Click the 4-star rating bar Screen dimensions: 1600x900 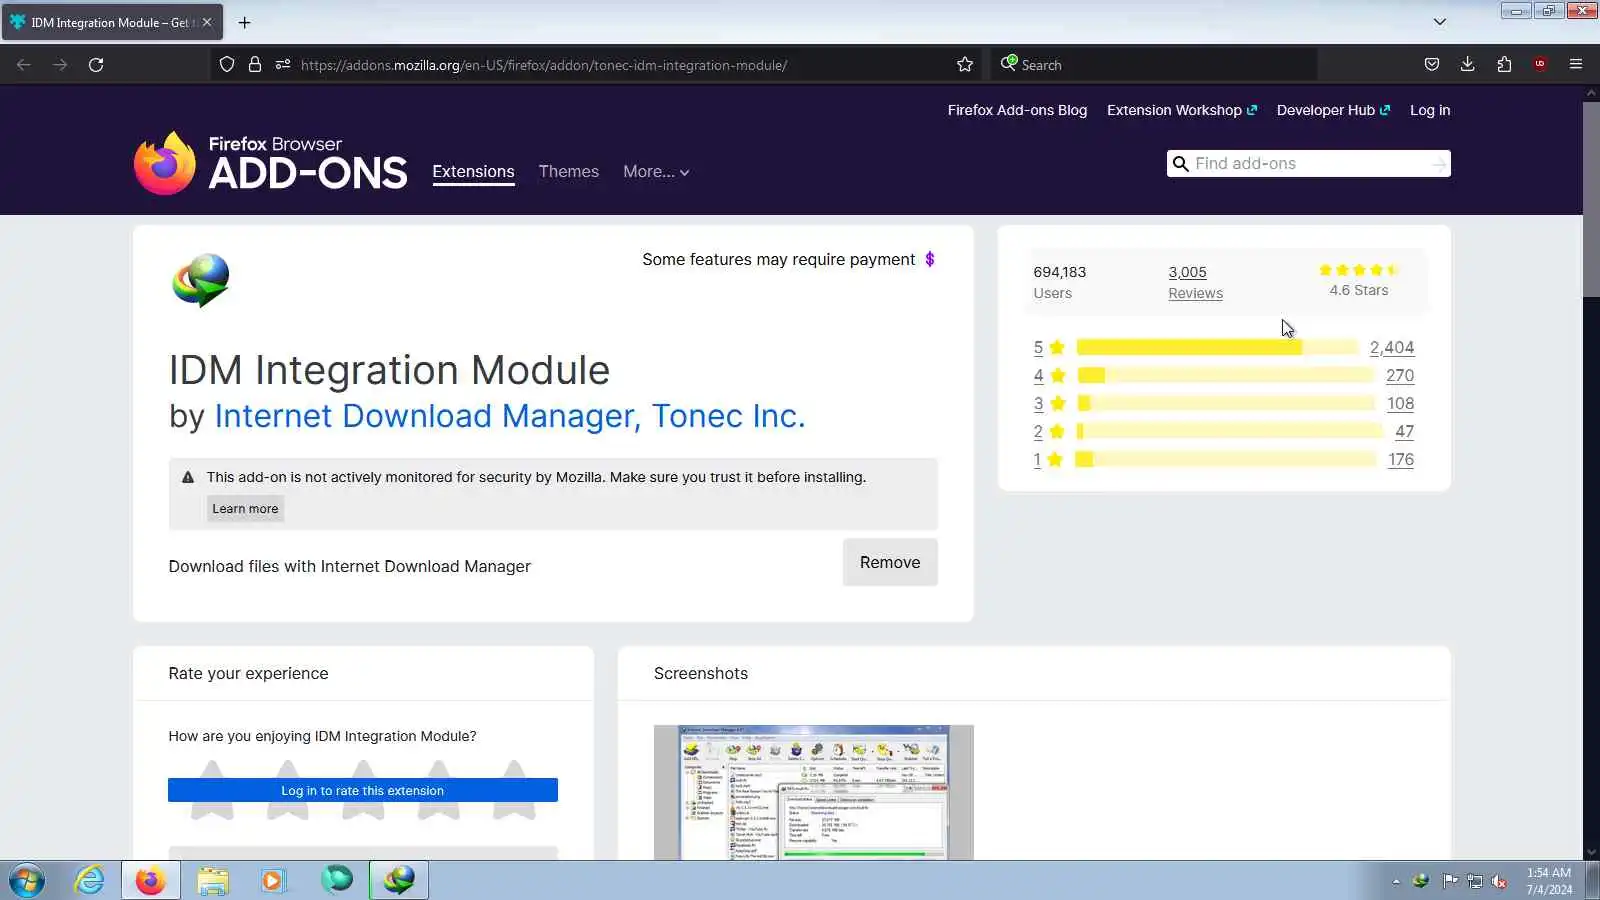1225,376
